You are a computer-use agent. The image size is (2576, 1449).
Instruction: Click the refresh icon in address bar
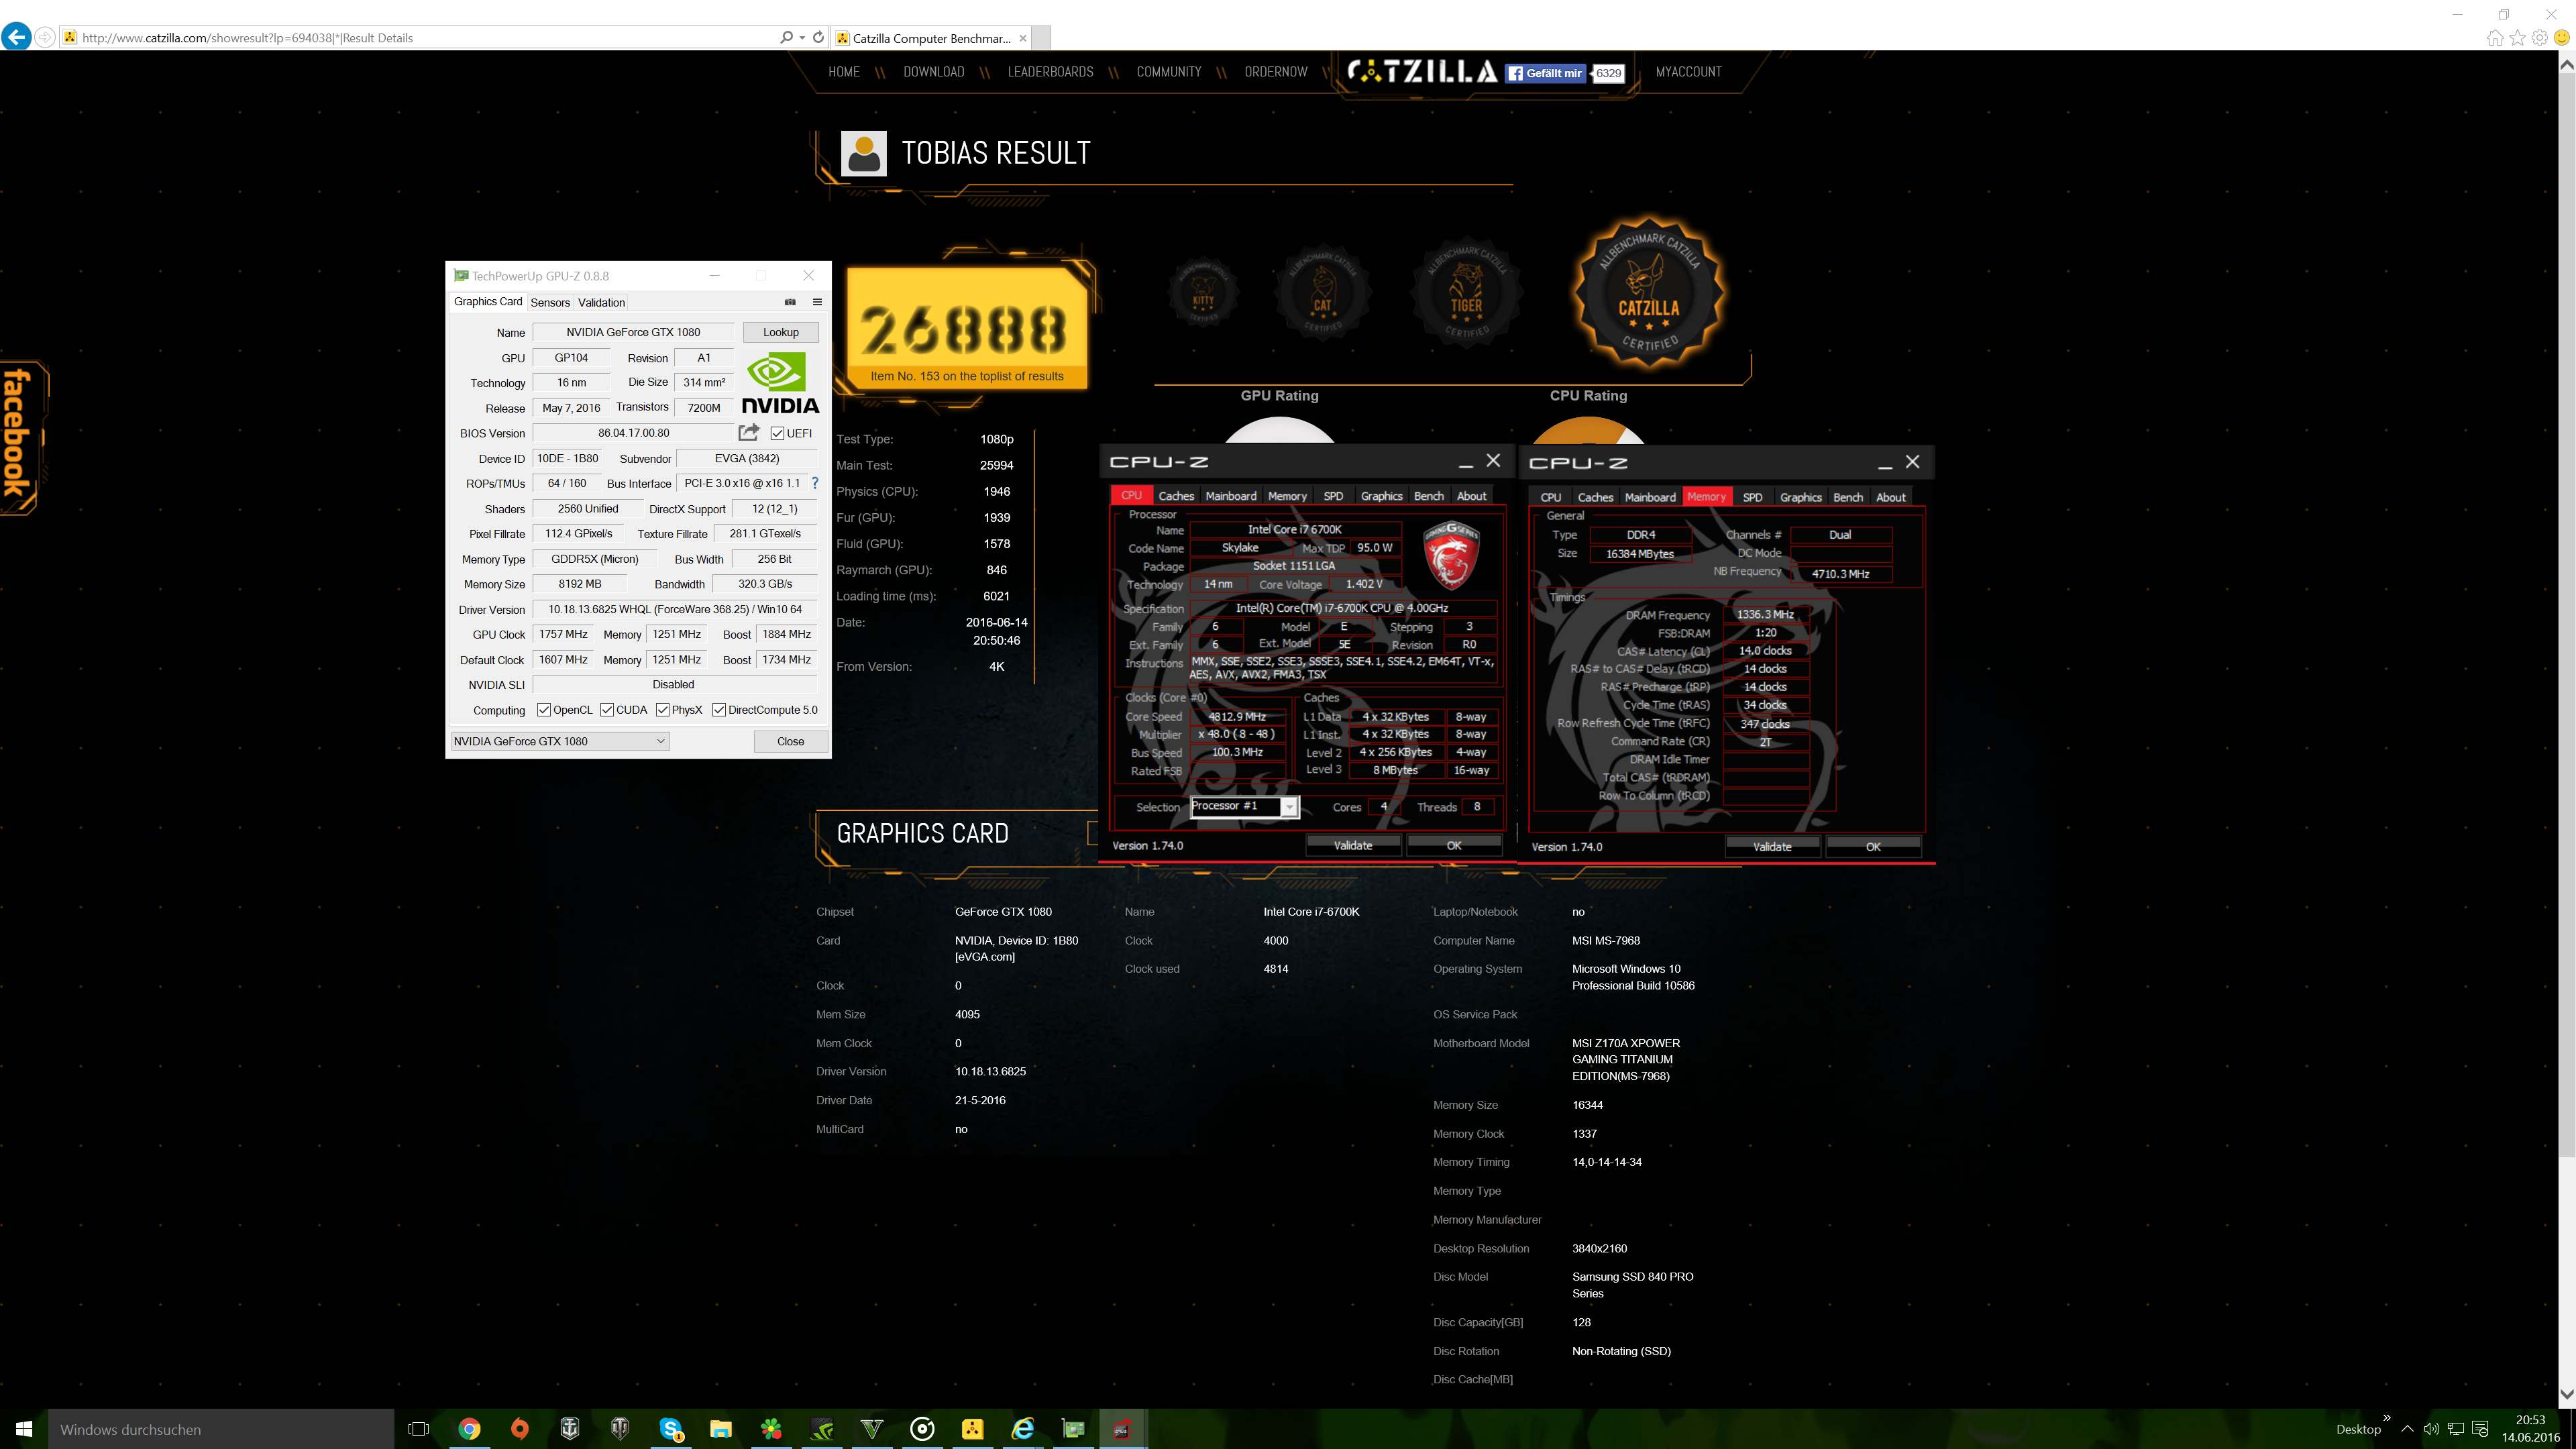click(818, 38)
